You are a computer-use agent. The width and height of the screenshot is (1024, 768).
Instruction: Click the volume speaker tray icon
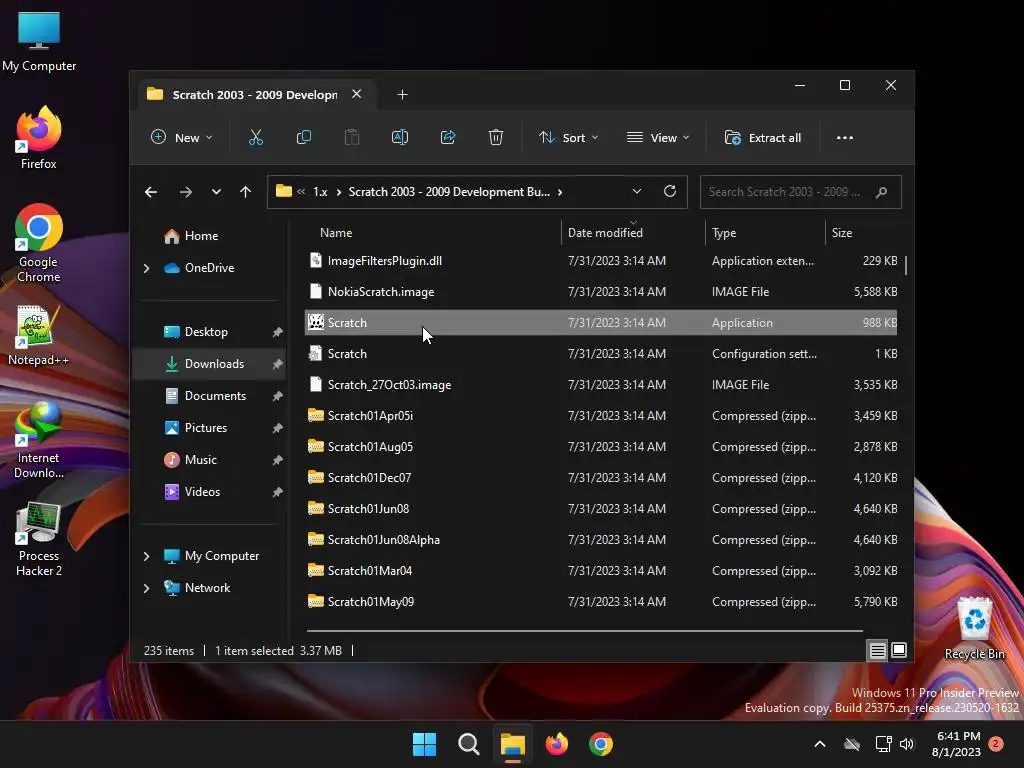pos(906,744)
